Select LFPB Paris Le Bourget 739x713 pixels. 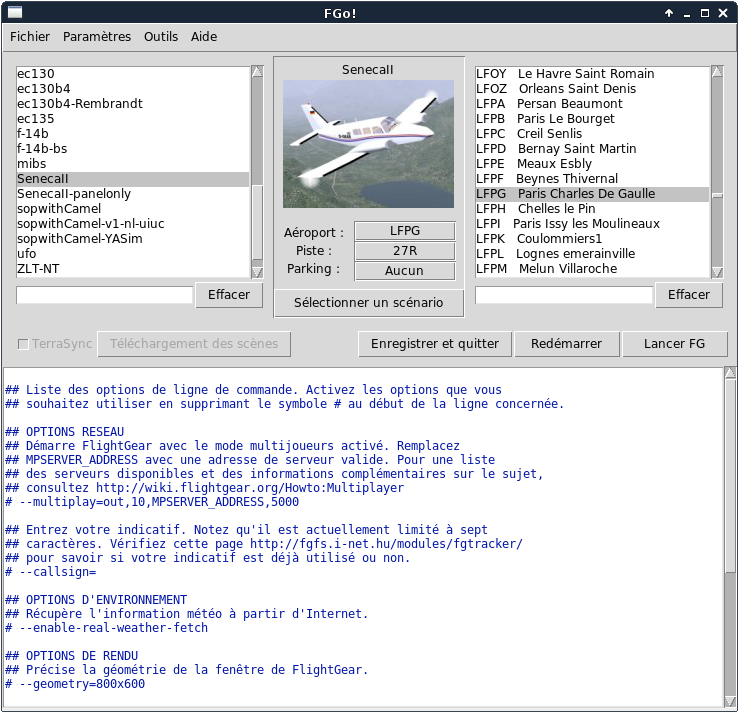pos(592,119)
